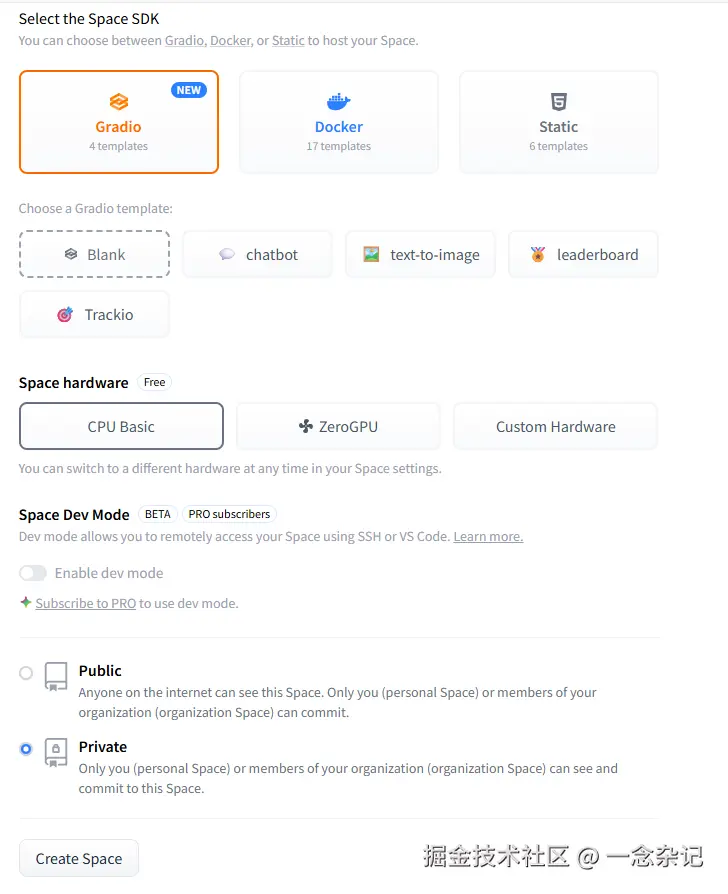Screen dimensions: 728x894
Task: Open the Custom Hardware option
Action: point(555,426)
